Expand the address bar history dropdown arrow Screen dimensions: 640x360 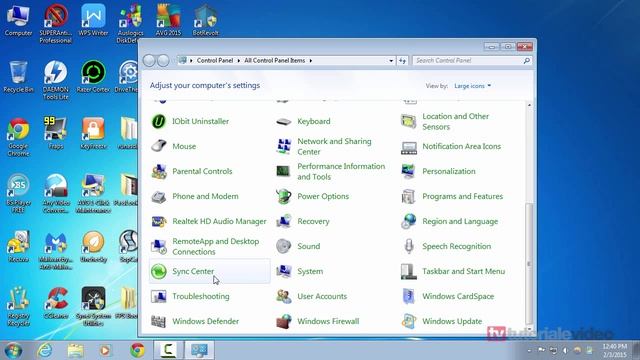pos(391,61)
